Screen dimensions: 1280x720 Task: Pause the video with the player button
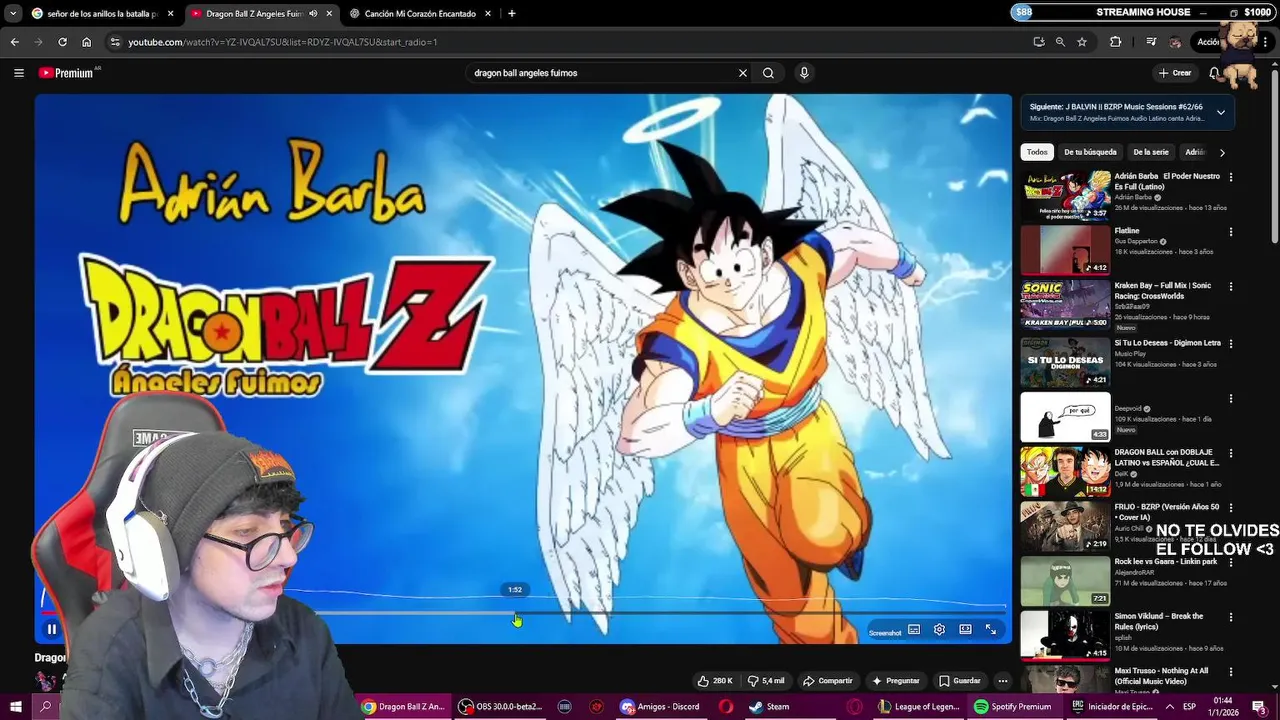point(52,630)
